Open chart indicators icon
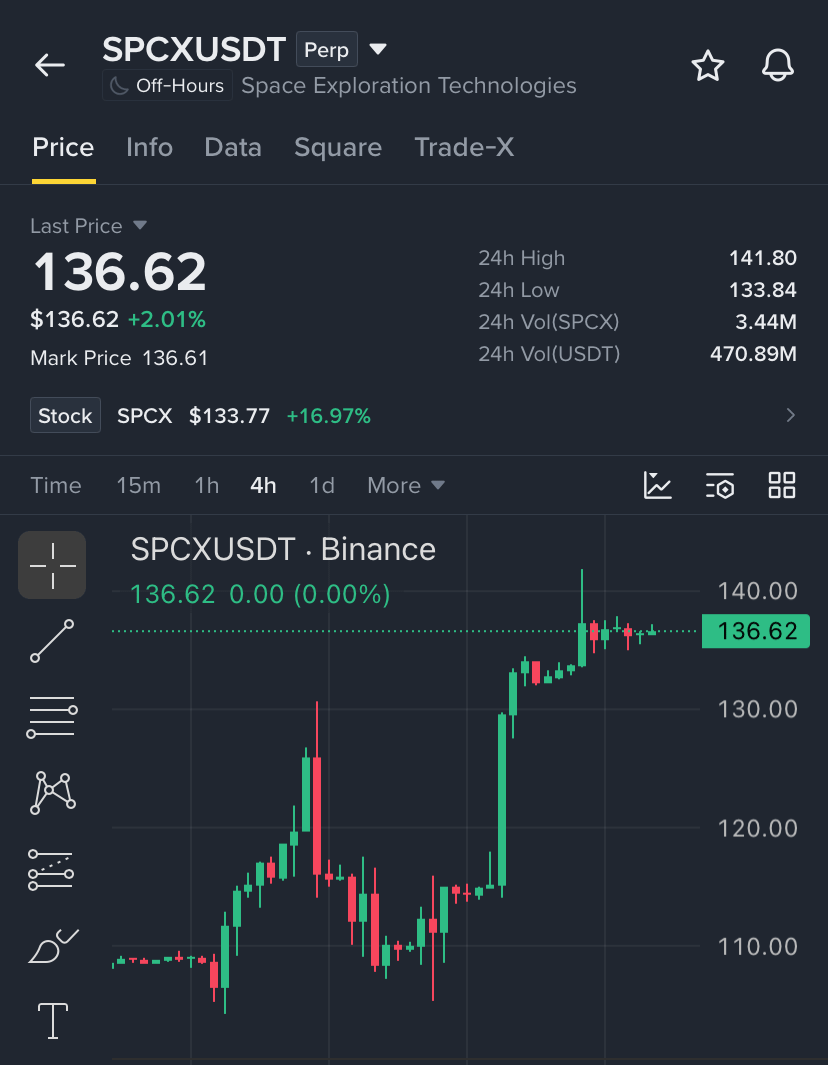This screenshot has height=1065, width=828. point(658,486)
